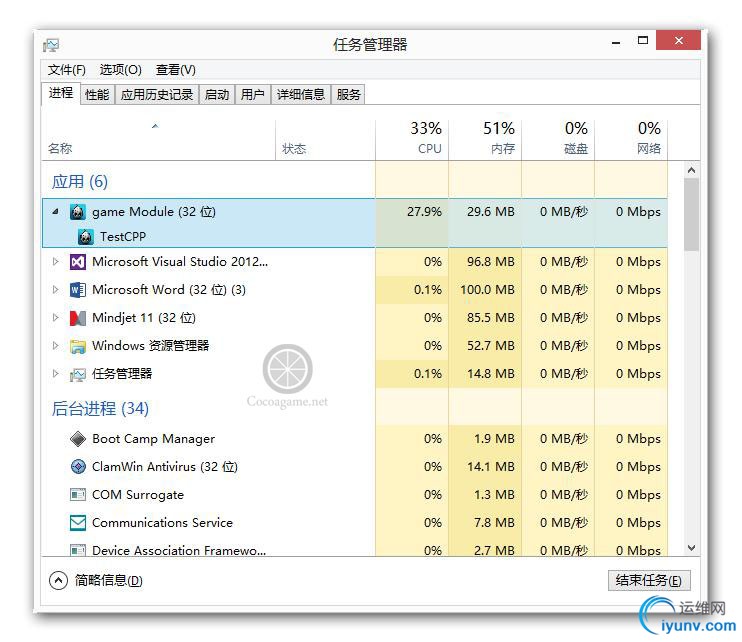
Task: Click the 简略信息(D) link text
Action: (108, 580)
